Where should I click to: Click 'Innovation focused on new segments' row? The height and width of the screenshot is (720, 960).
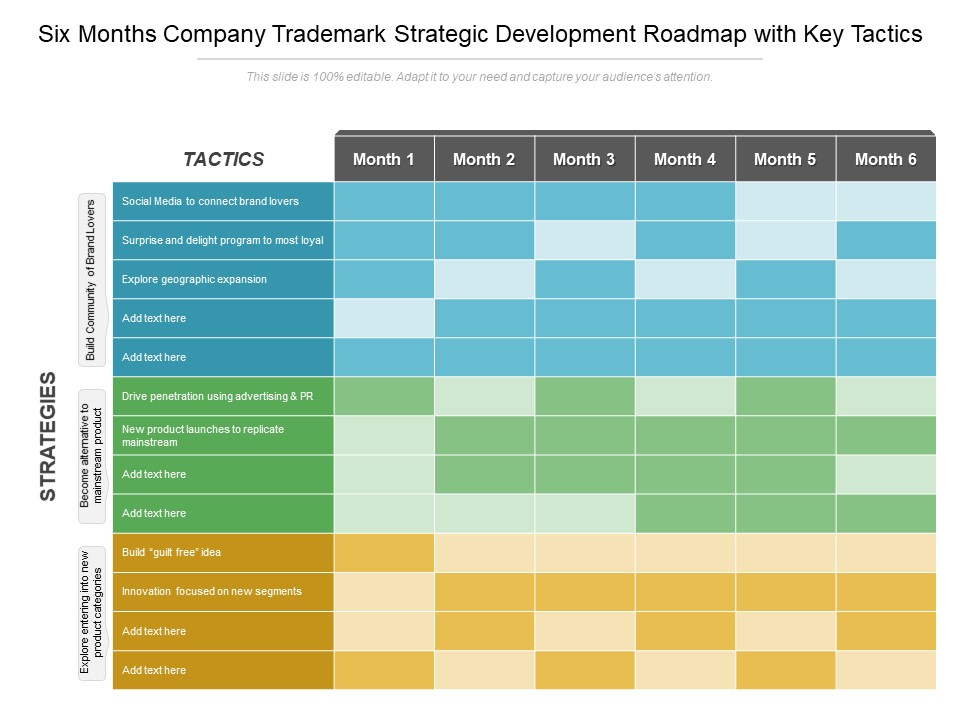(223, 591)
